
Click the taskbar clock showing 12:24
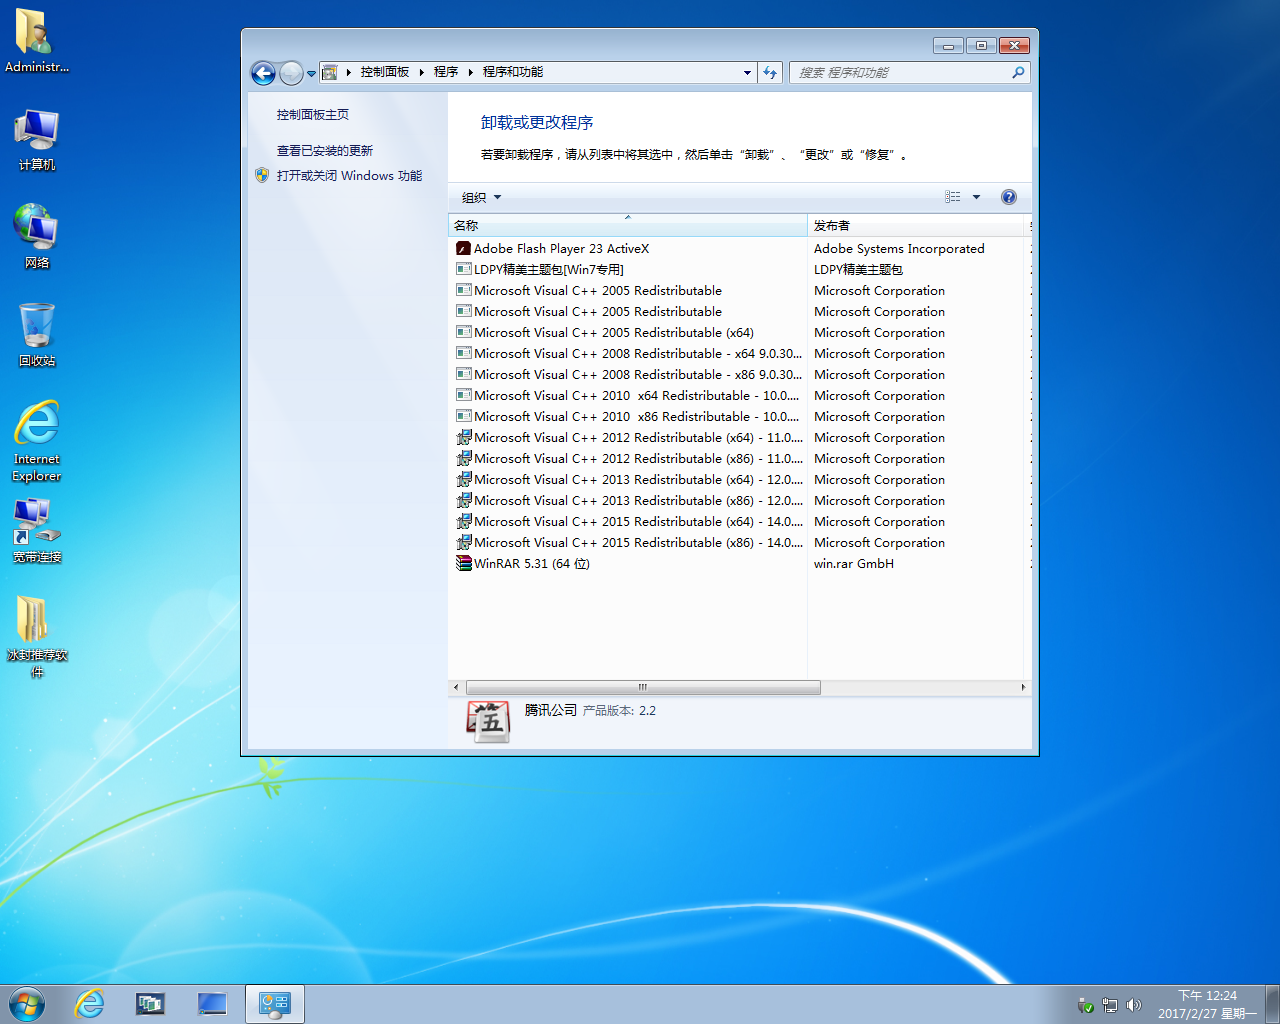(1207, 1004)
